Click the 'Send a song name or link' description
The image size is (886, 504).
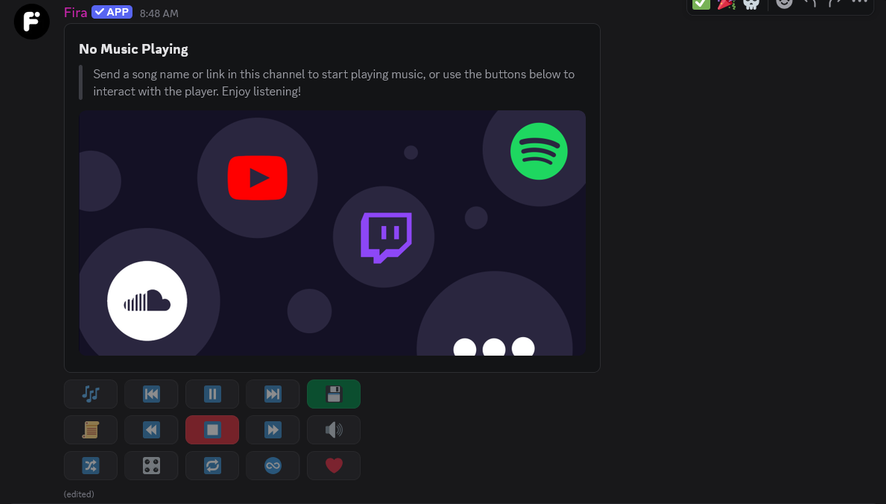(333, 82)
